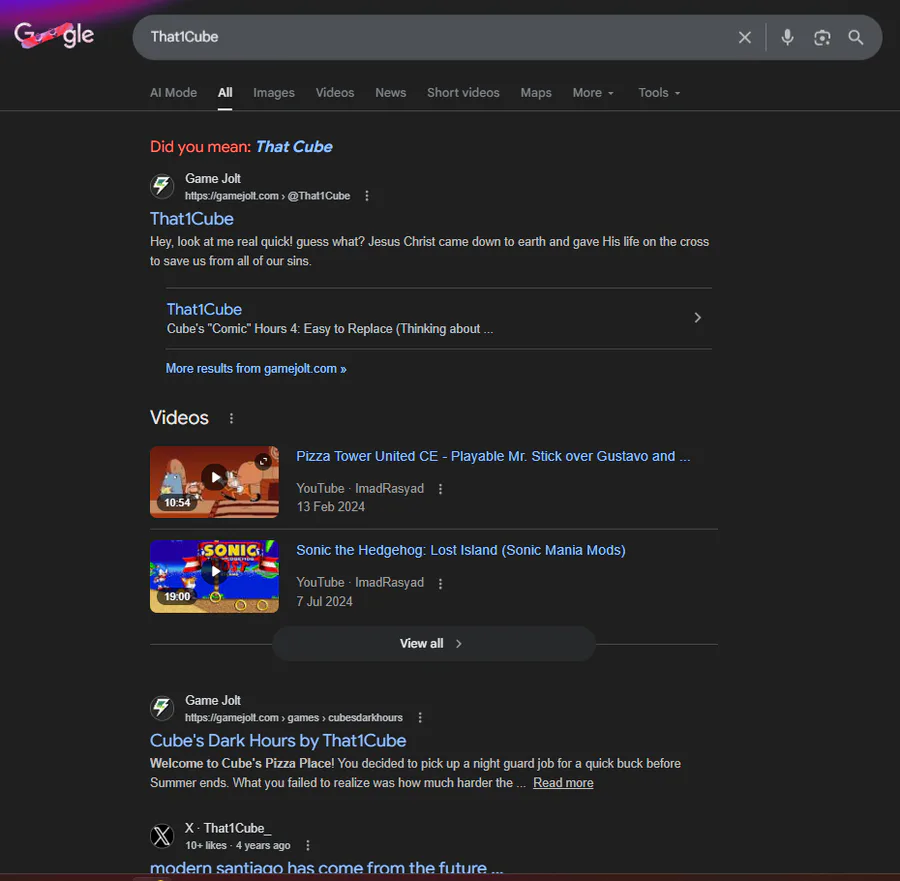
Task: Open Cube's Dark Hours by That1Cube
Action: pyautogui.click(x=278, y=740)
